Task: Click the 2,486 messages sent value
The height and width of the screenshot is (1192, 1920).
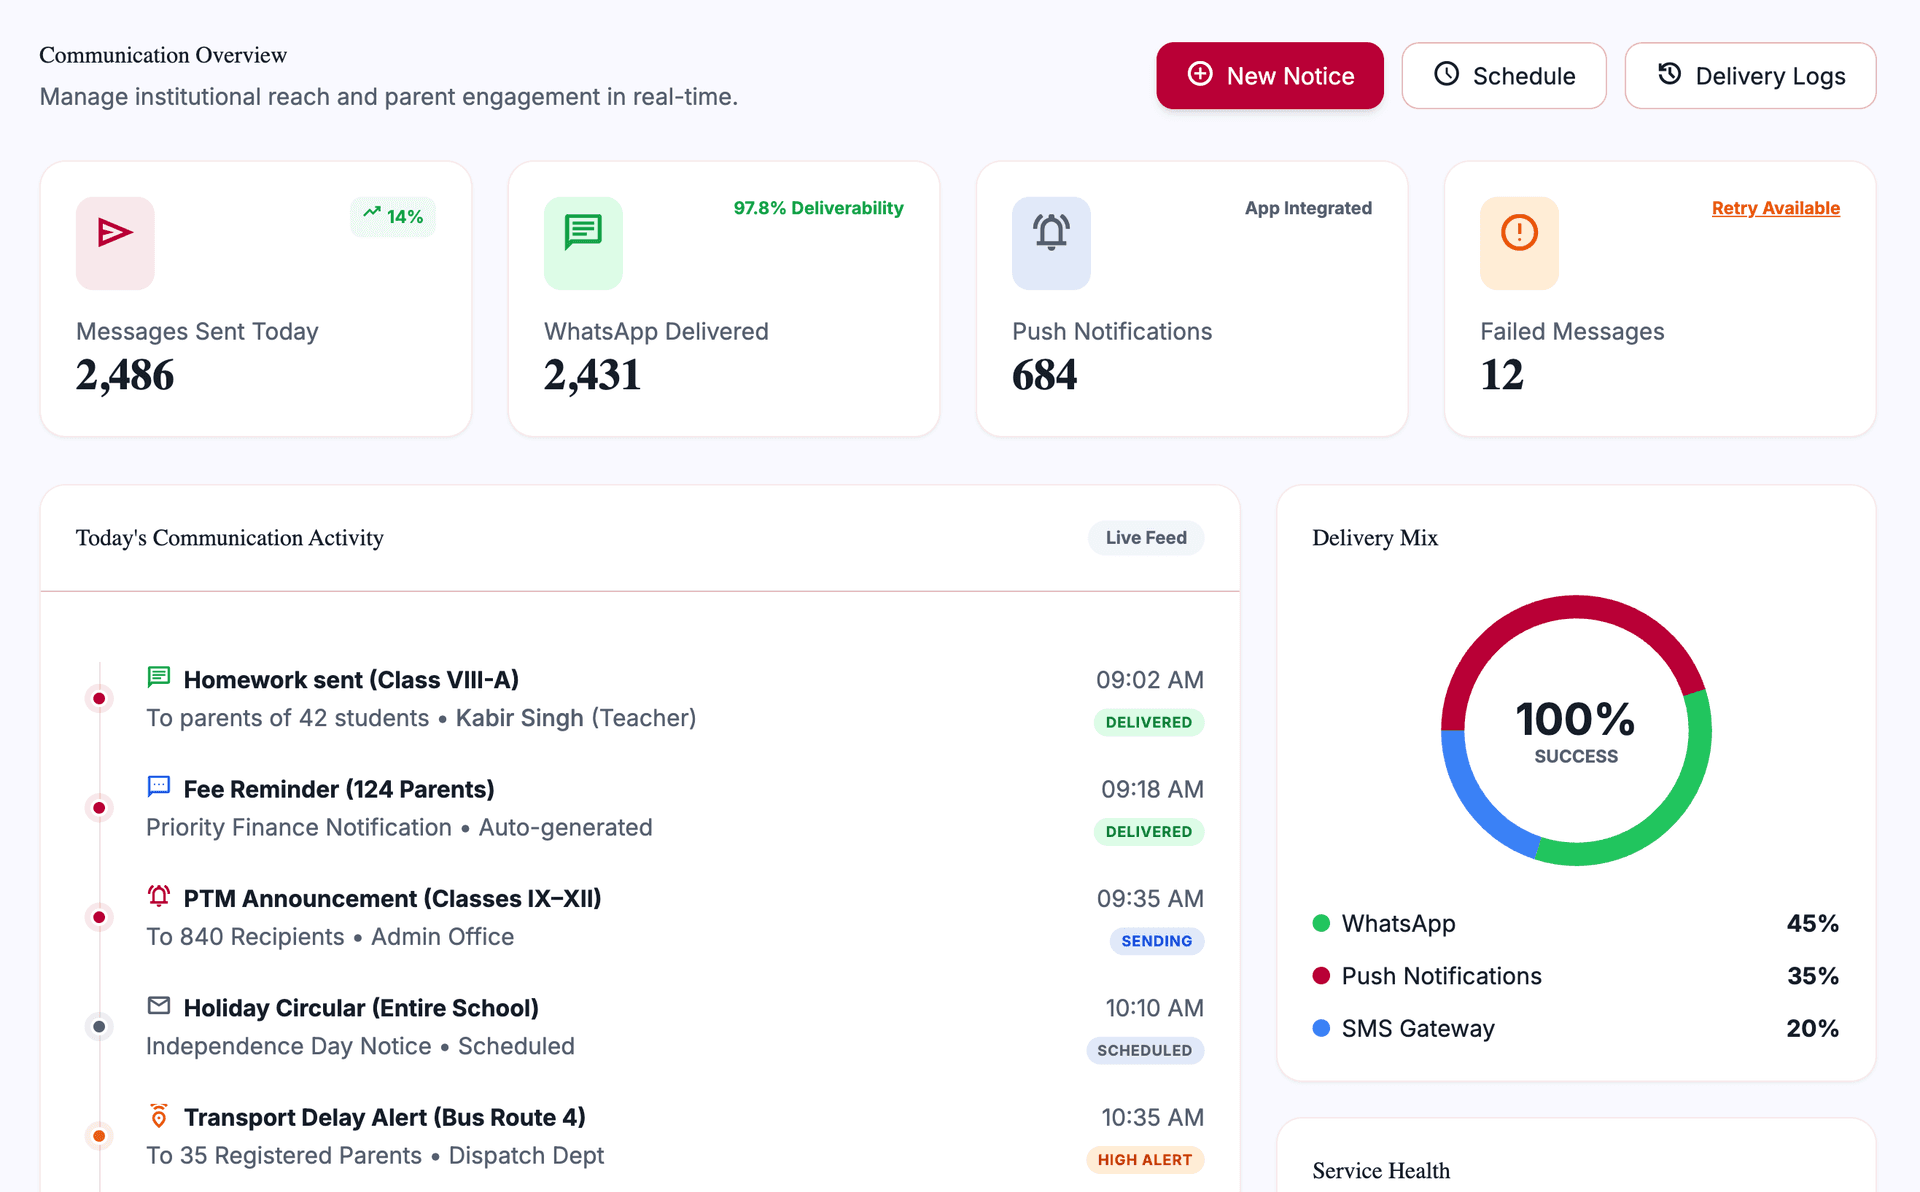Action: pyautogui.click(x=125, y=375)
